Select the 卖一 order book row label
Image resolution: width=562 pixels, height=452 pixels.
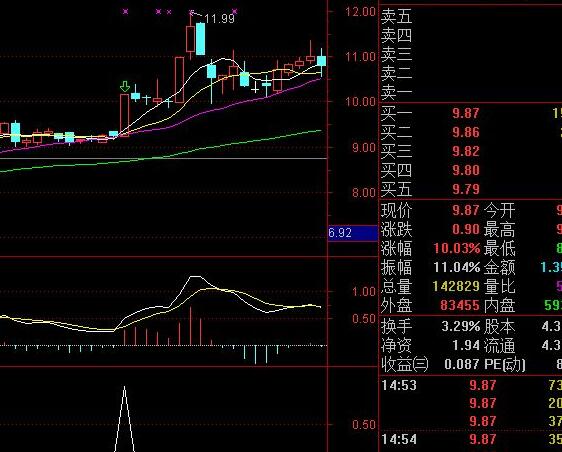coord(396,93)
